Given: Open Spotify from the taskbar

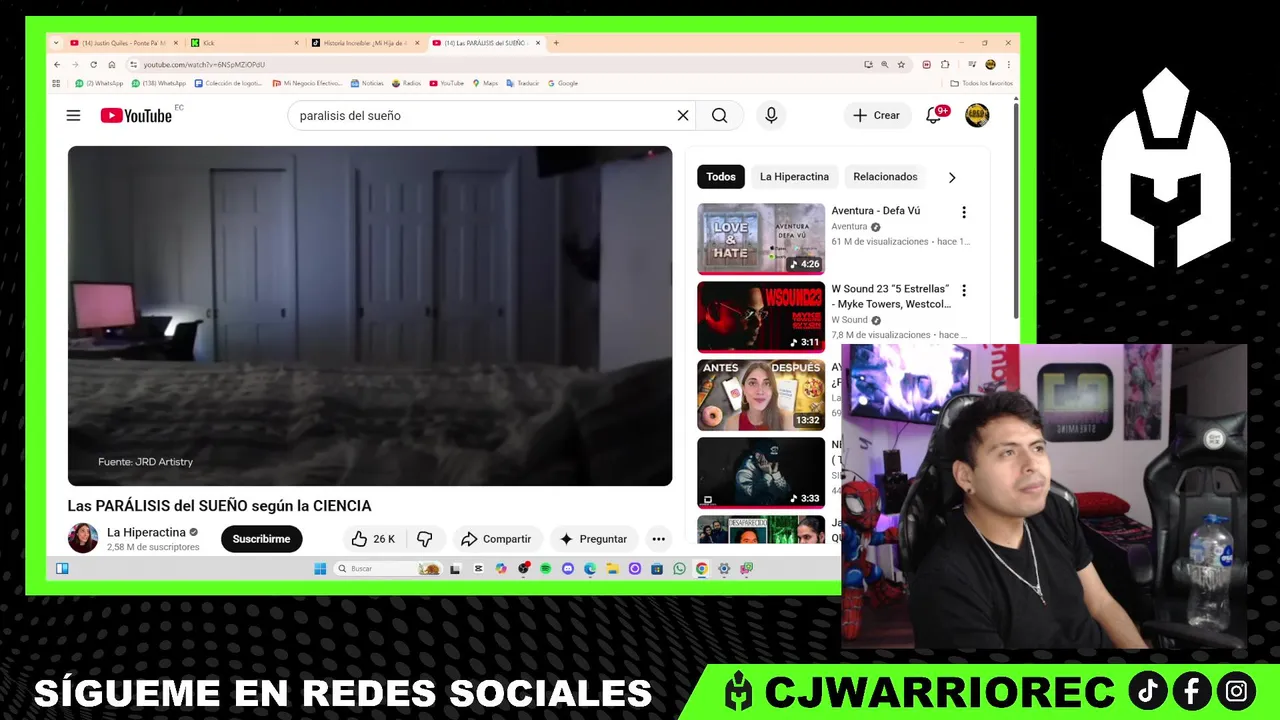Looking at the screenshot, I should 545,568.
